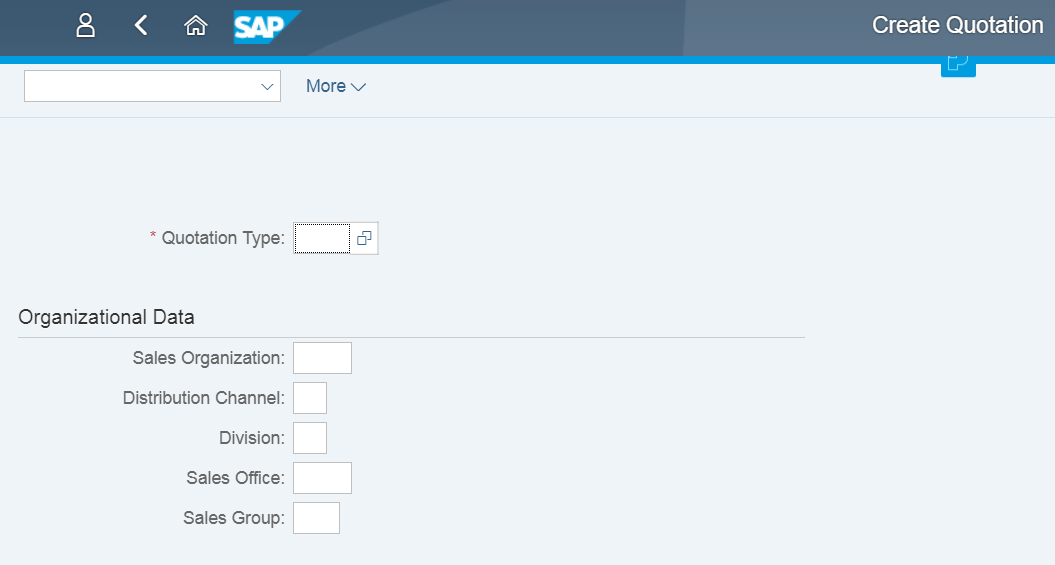Open the user profile icon
This screenshot has width=1055, height=565.
86,26
